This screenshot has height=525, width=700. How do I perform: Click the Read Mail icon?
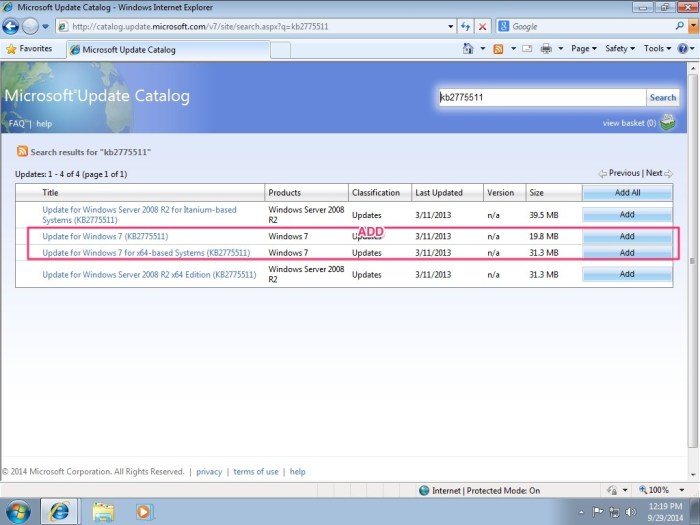tap(527, 48)
